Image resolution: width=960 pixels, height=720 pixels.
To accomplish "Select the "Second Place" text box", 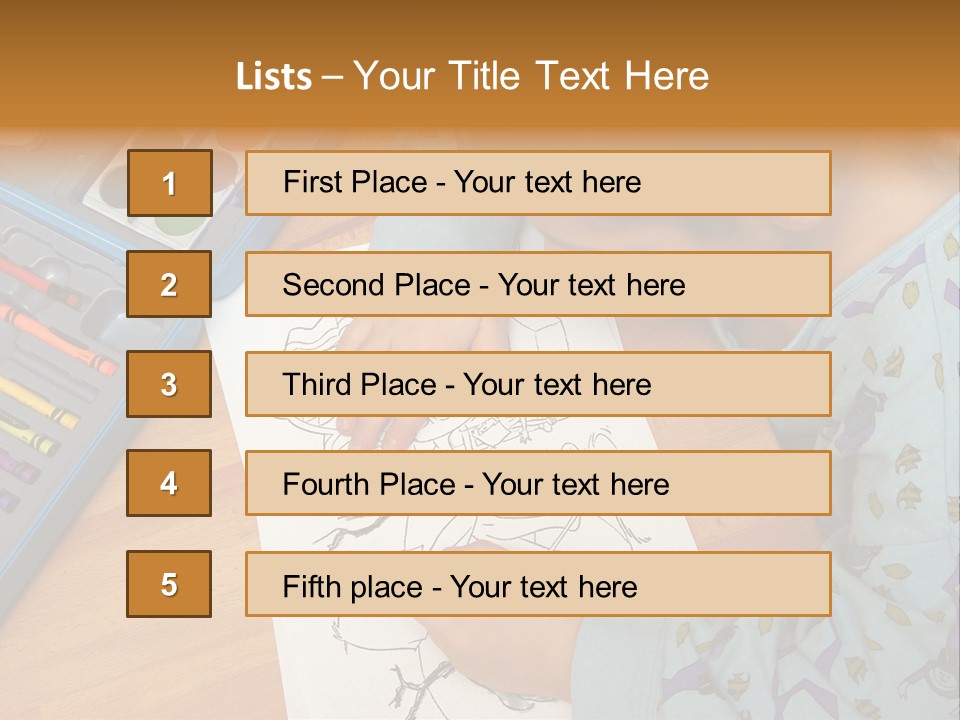I will point(538,284).
